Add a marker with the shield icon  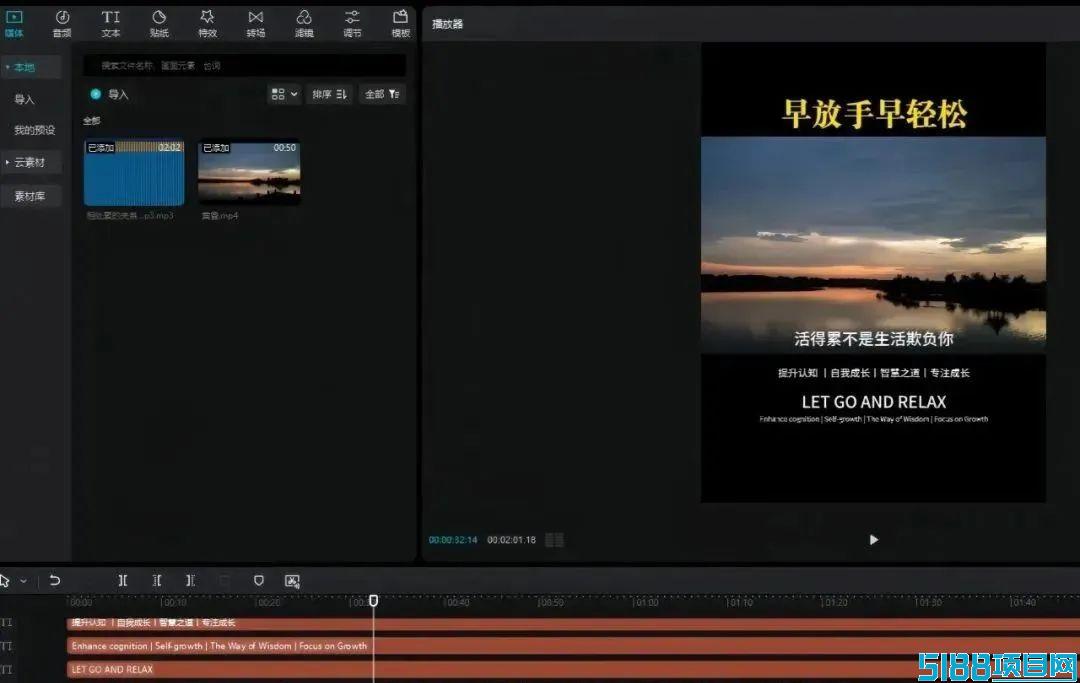click(258, 581)
